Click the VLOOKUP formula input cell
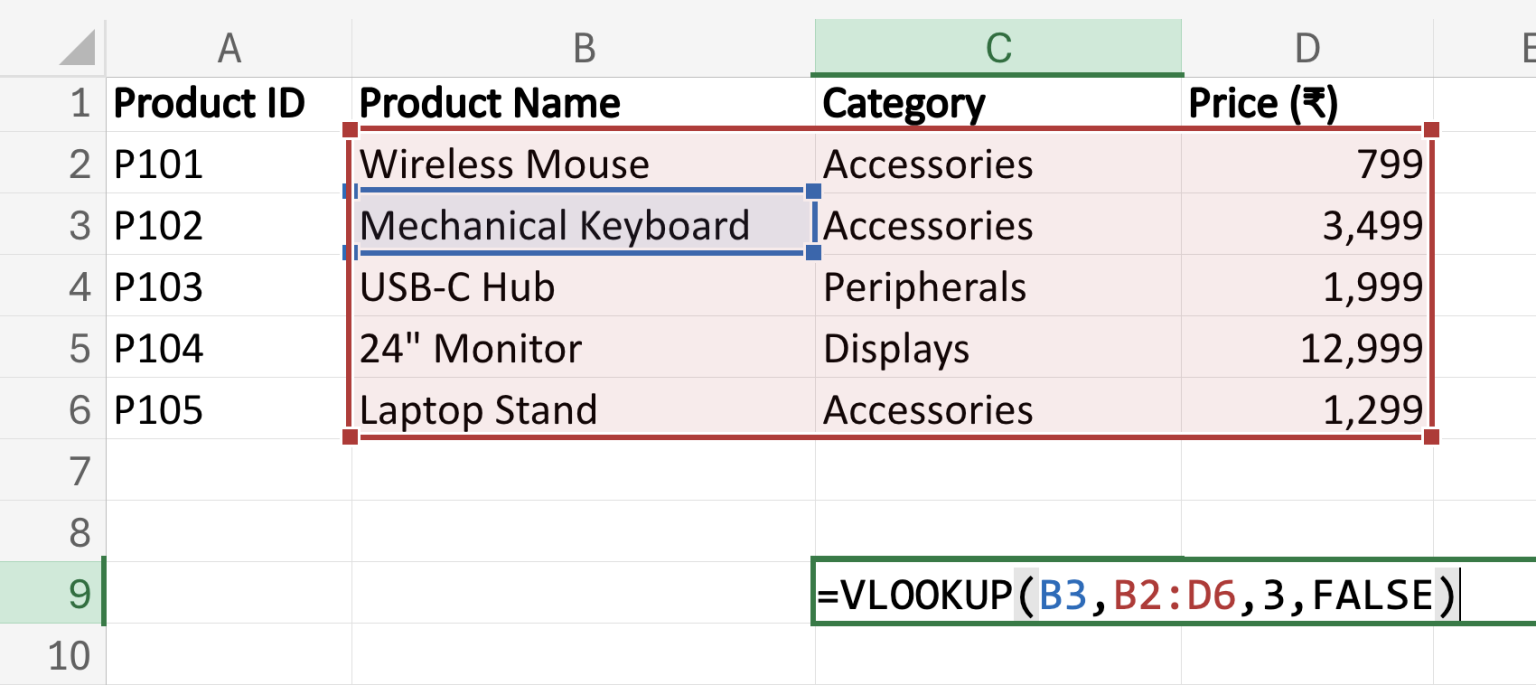 click(x=1175, y=594)
